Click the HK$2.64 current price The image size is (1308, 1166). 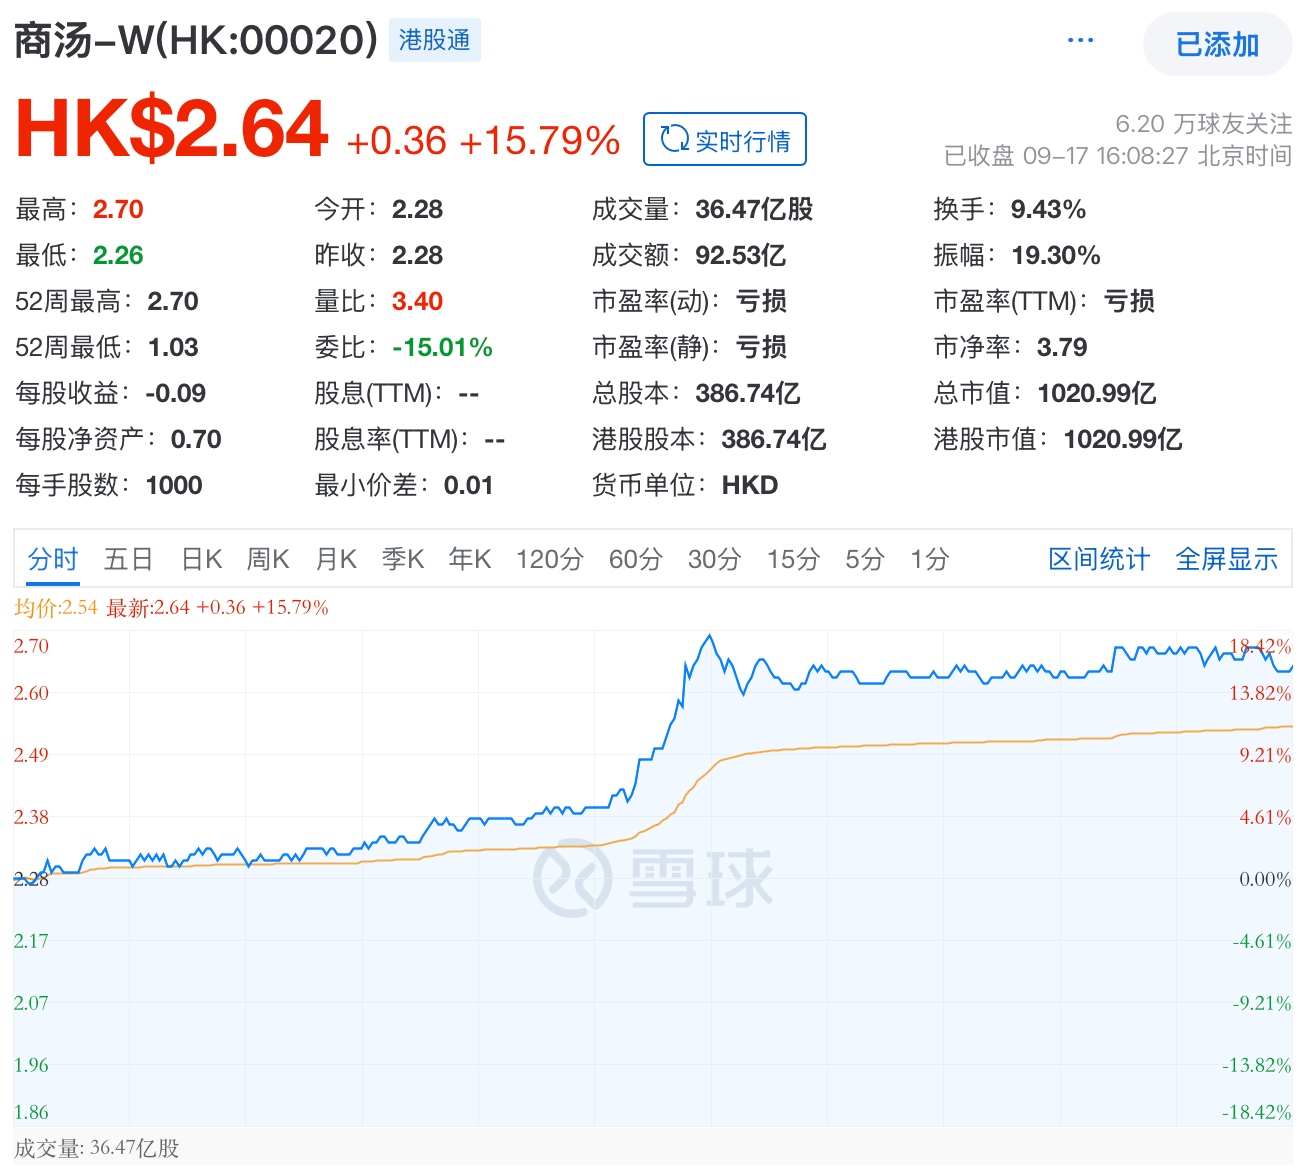click(172, 129)
